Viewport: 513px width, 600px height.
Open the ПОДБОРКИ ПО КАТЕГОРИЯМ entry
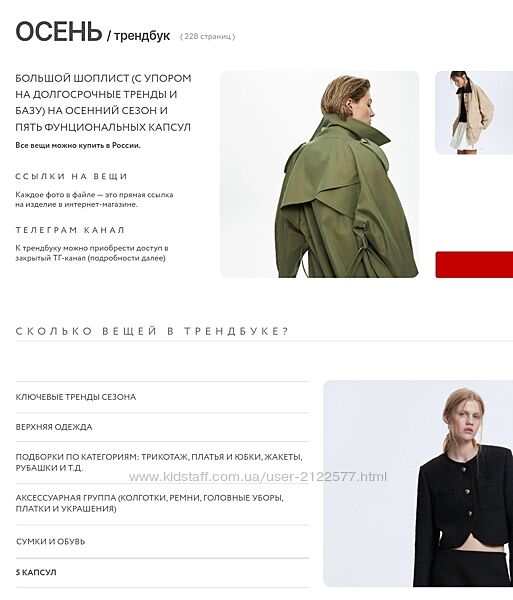pos(163,462)
